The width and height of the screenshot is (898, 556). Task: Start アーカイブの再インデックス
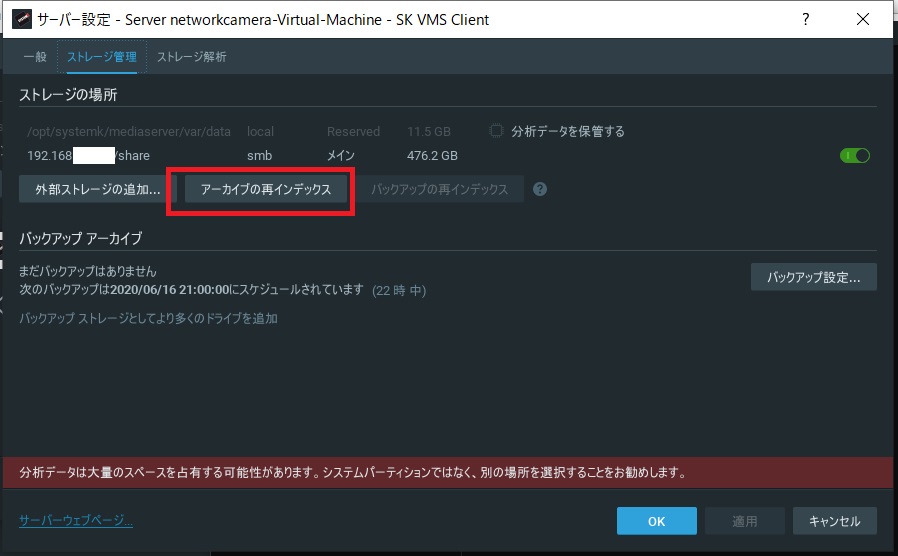point(266,189)
